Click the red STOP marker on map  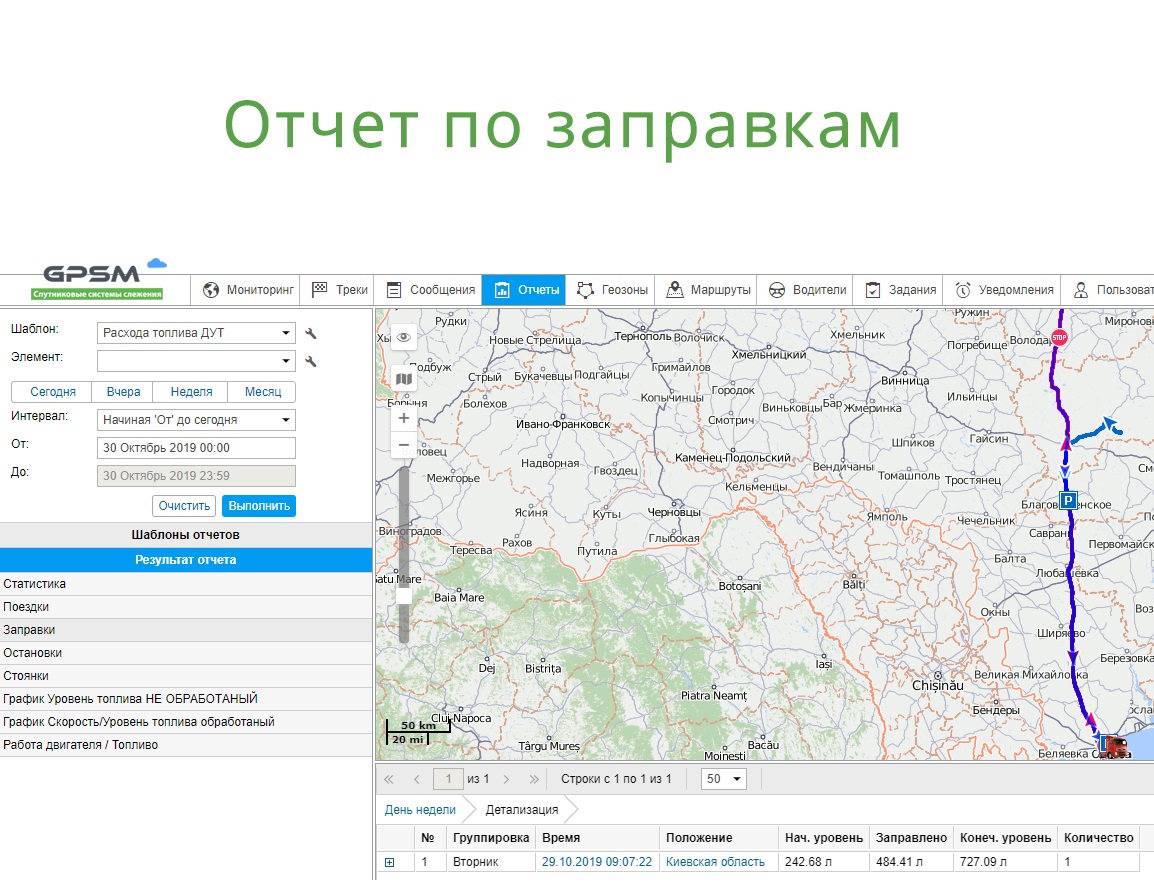click(x=1059, y=338)
